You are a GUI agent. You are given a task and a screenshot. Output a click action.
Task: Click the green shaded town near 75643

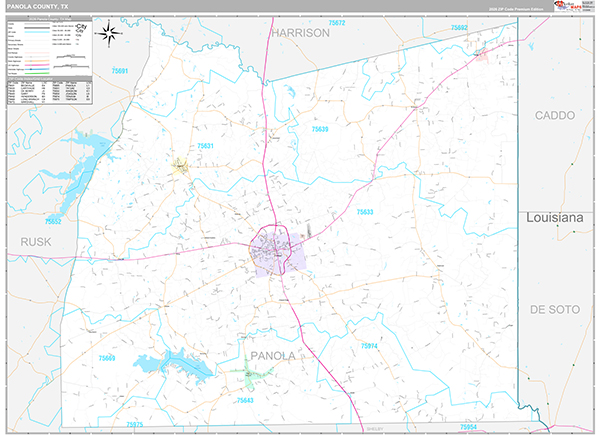click(x=253, y=378)
